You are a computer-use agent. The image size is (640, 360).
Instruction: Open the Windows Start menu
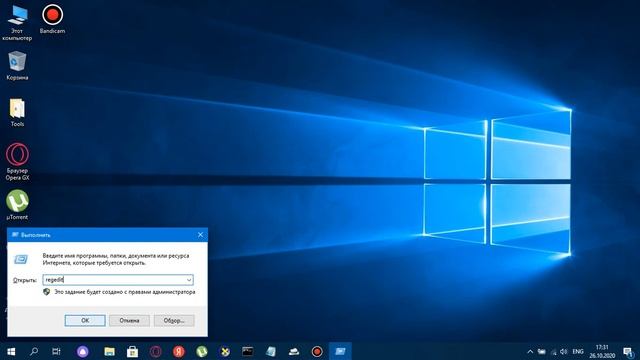coord(11,351)
